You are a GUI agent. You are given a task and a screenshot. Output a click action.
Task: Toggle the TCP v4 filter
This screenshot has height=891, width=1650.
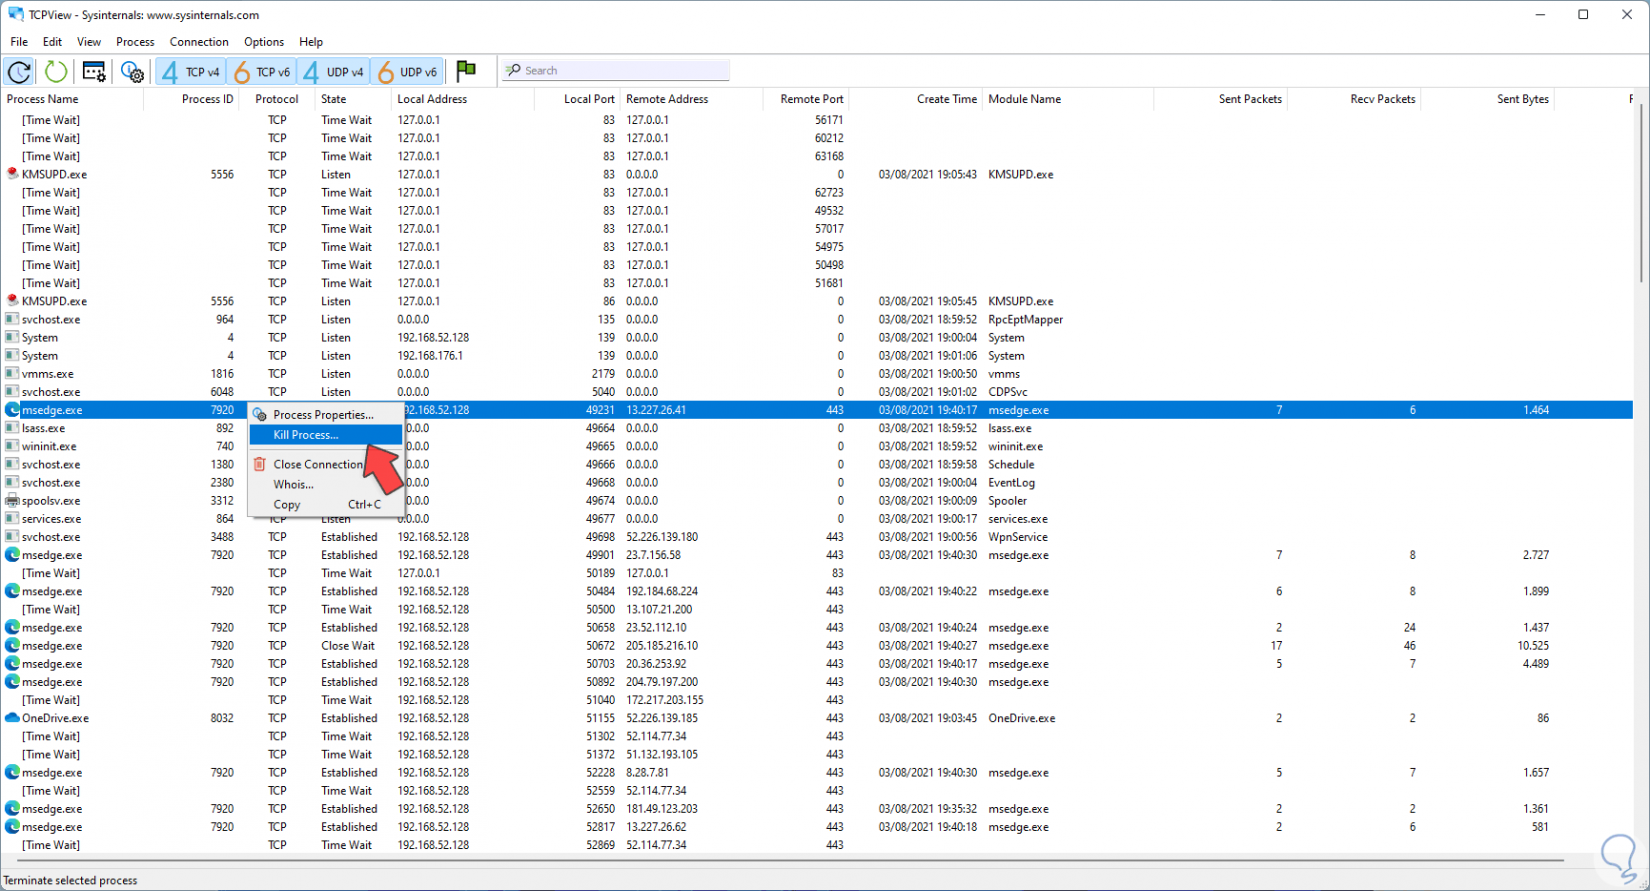191,72
